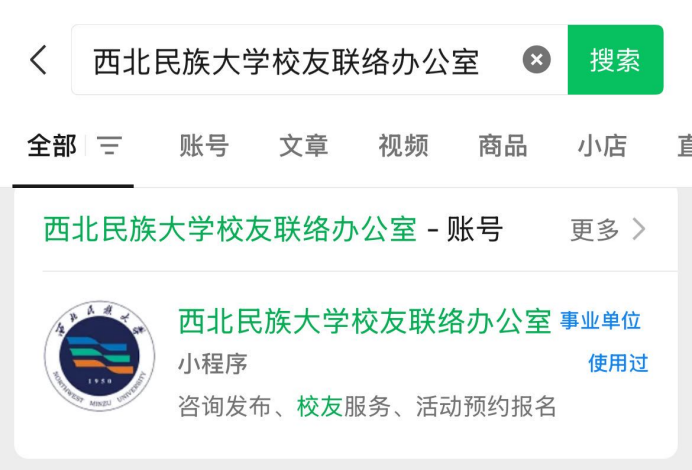This screenshot has width=692, height=470.
Task: Switch to the 文章 tab
Action: pyautogui.click(x=304, y=145)
